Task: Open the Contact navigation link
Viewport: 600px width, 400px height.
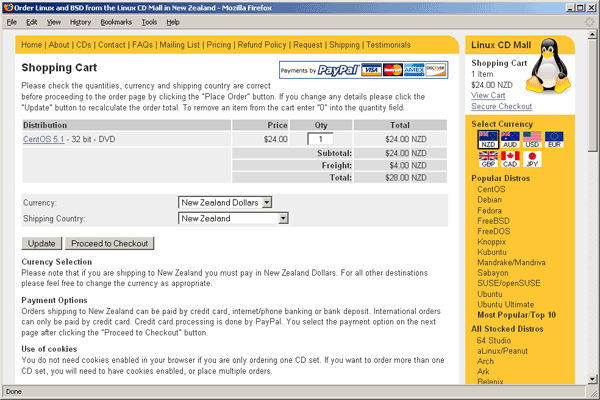Action: click(112, 45)
